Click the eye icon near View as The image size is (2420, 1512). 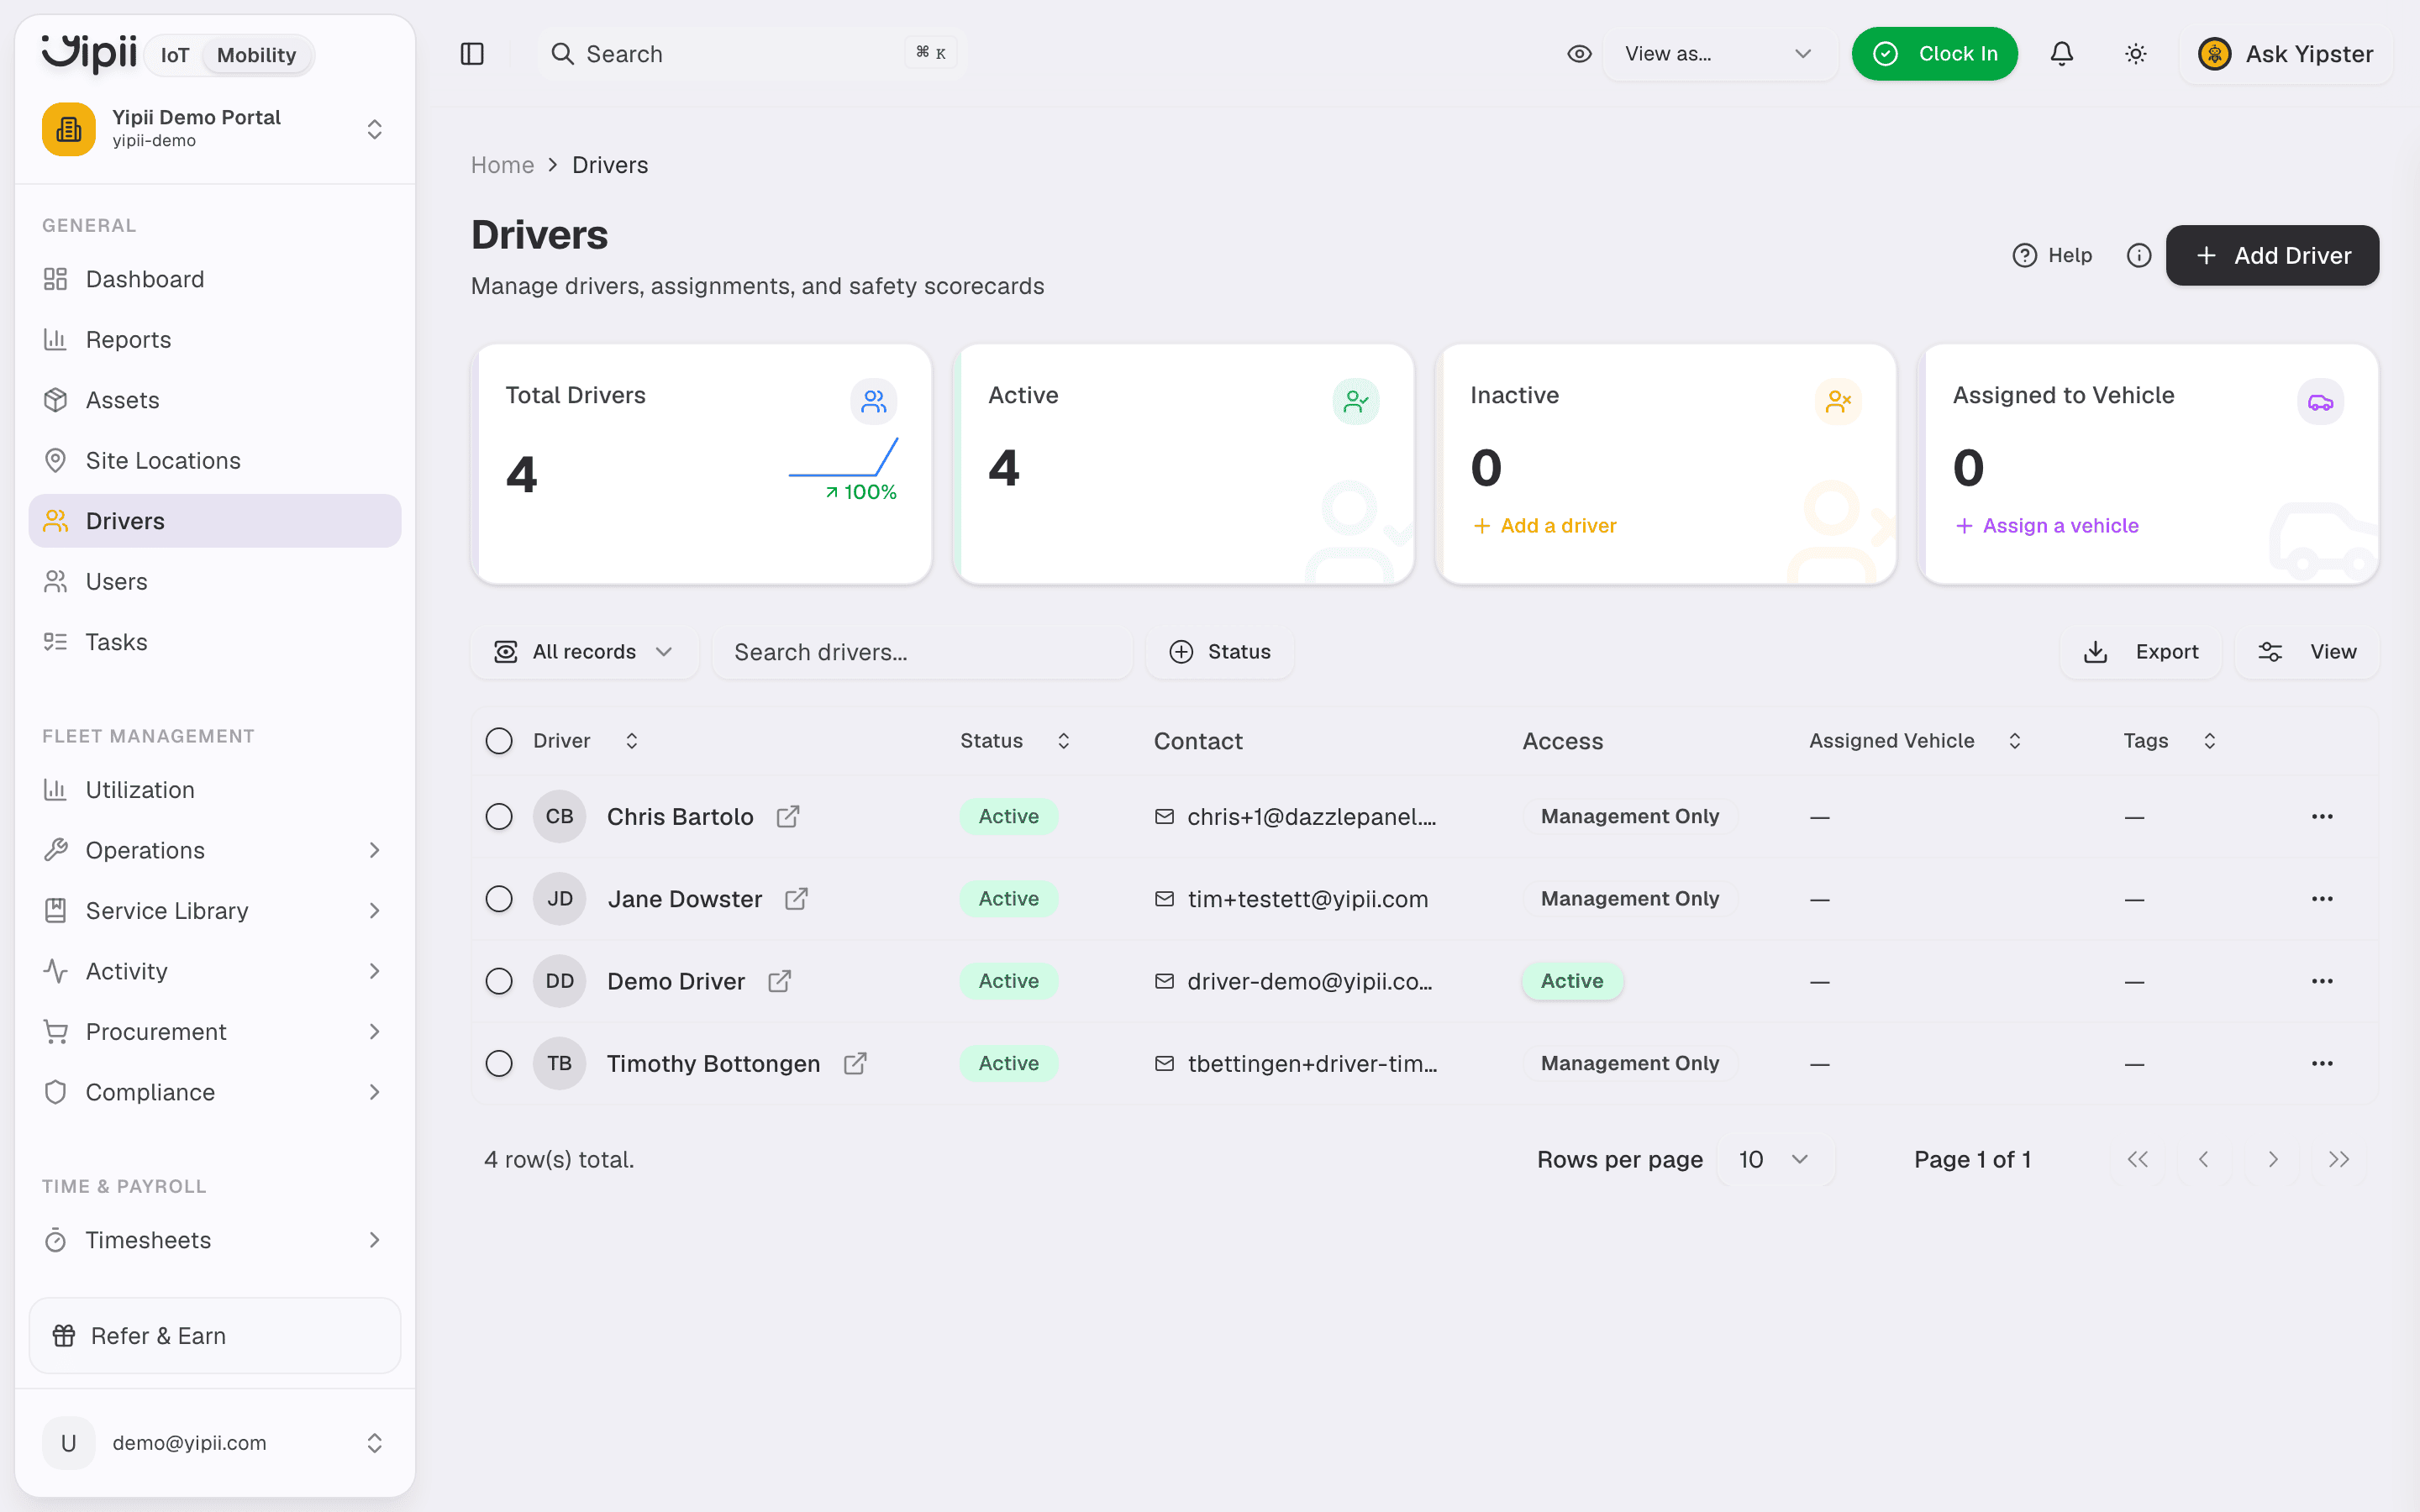[1579, 54]
